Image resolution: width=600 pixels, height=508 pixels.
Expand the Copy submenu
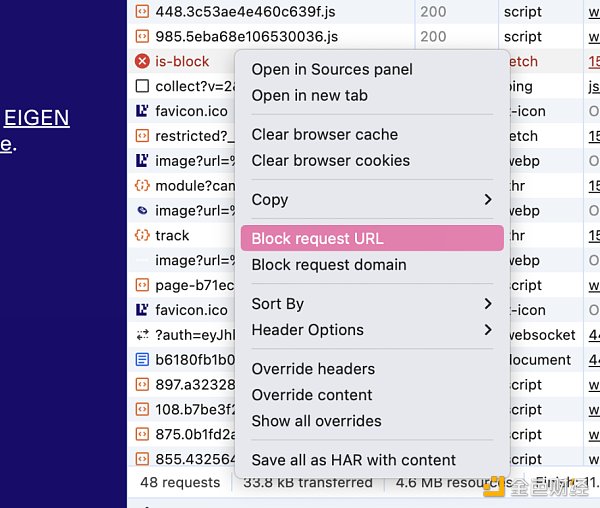tap(371, 200)
